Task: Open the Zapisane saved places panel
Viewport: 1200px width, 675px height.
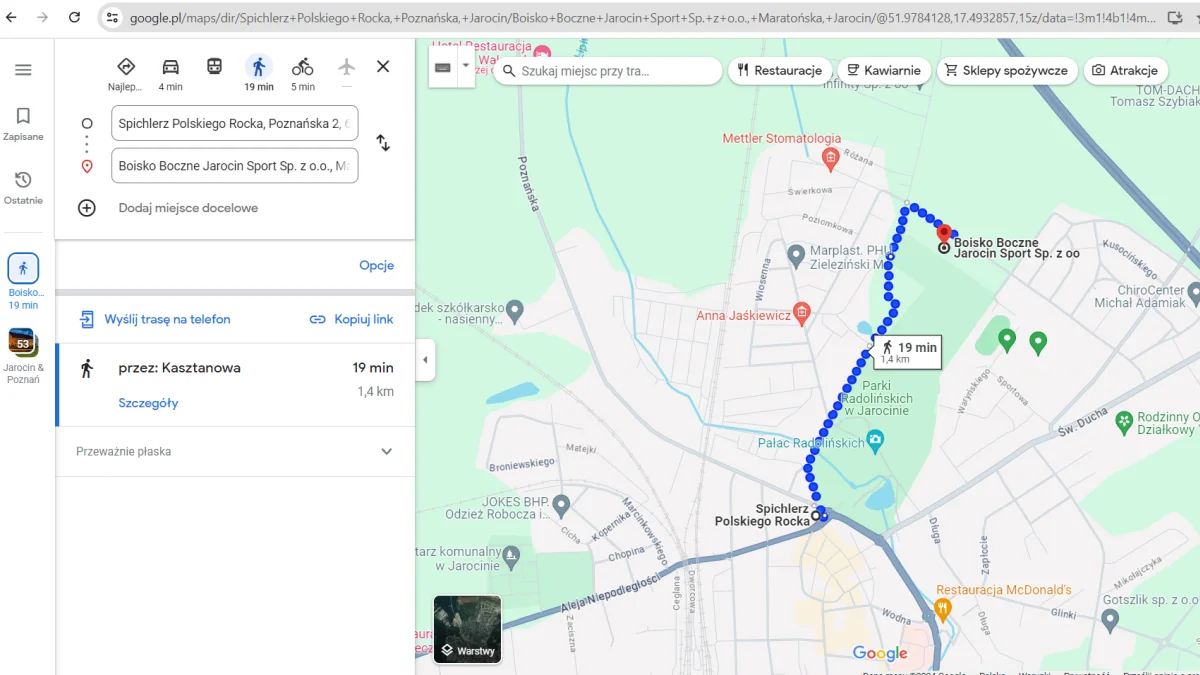Action: point(23,124)
